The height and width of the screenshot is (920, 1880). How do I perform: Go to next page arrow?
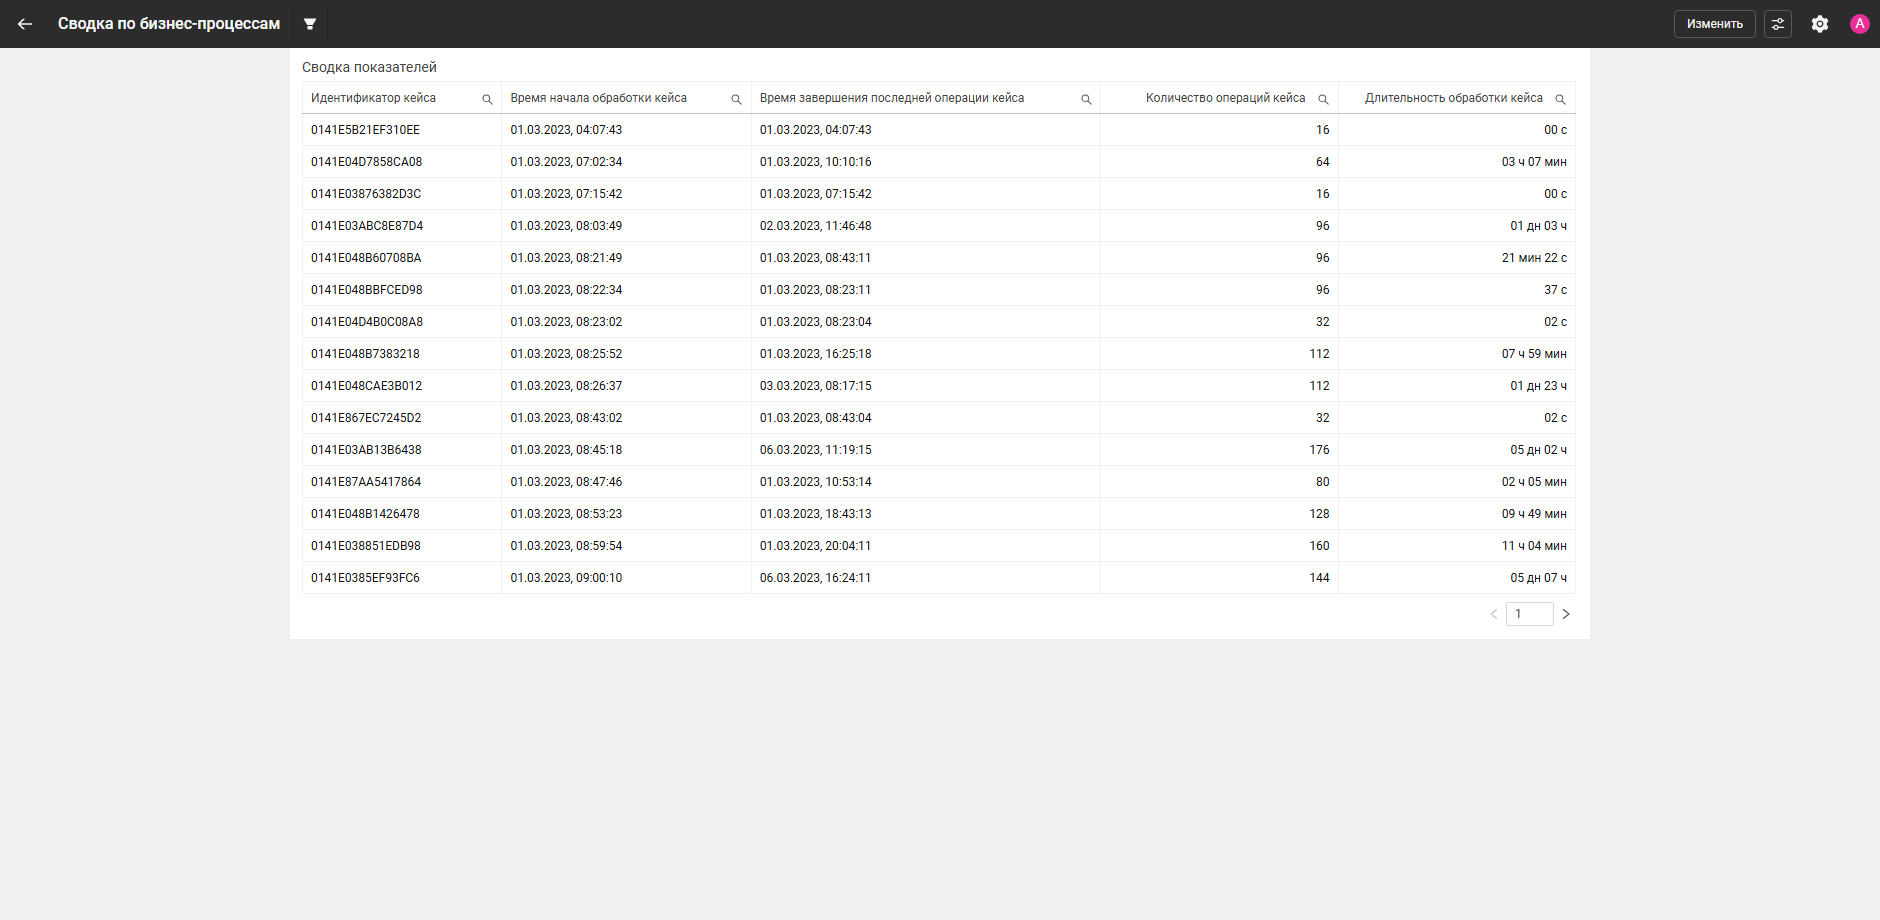tap(1566, 614)
